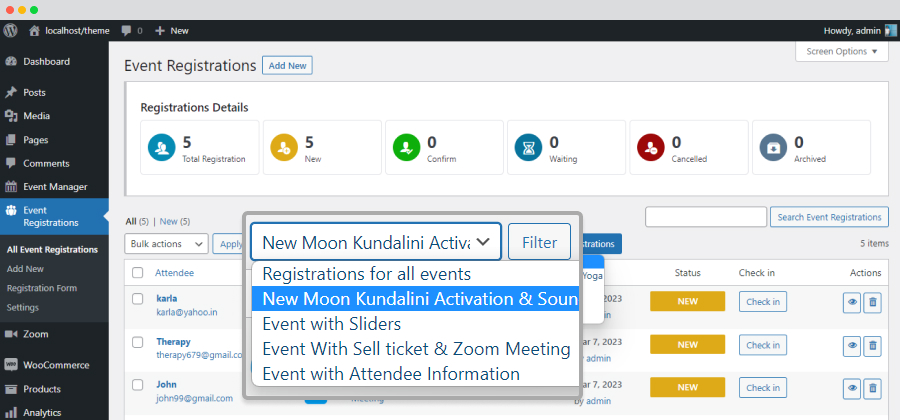This screenshot has height=420, width=900.
Task: Open Registration Form submenu item
Action: [x=42, y=288]
